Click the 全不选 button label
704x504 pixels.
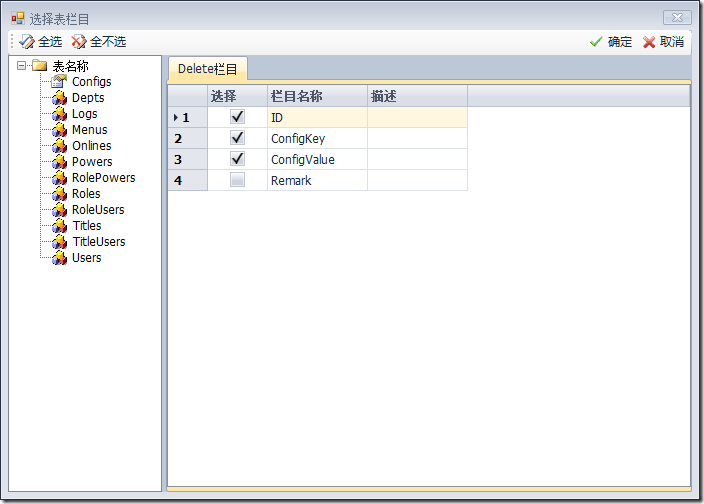(108, 42)
